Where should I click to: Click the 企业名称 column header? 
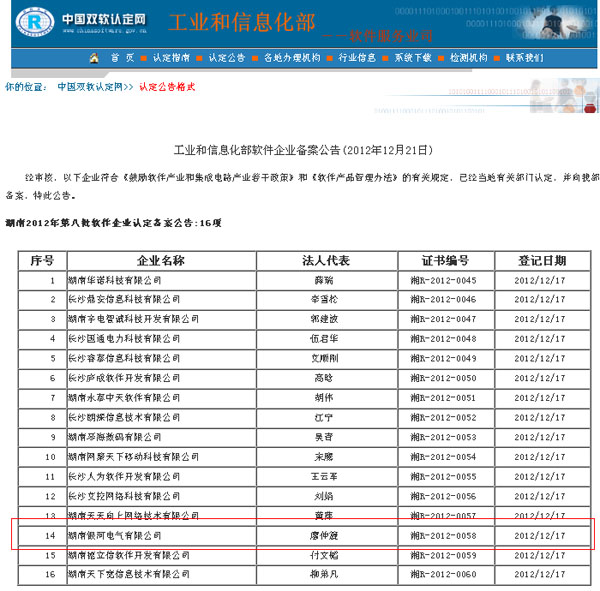pyautogui.click(x=162, y=260)
